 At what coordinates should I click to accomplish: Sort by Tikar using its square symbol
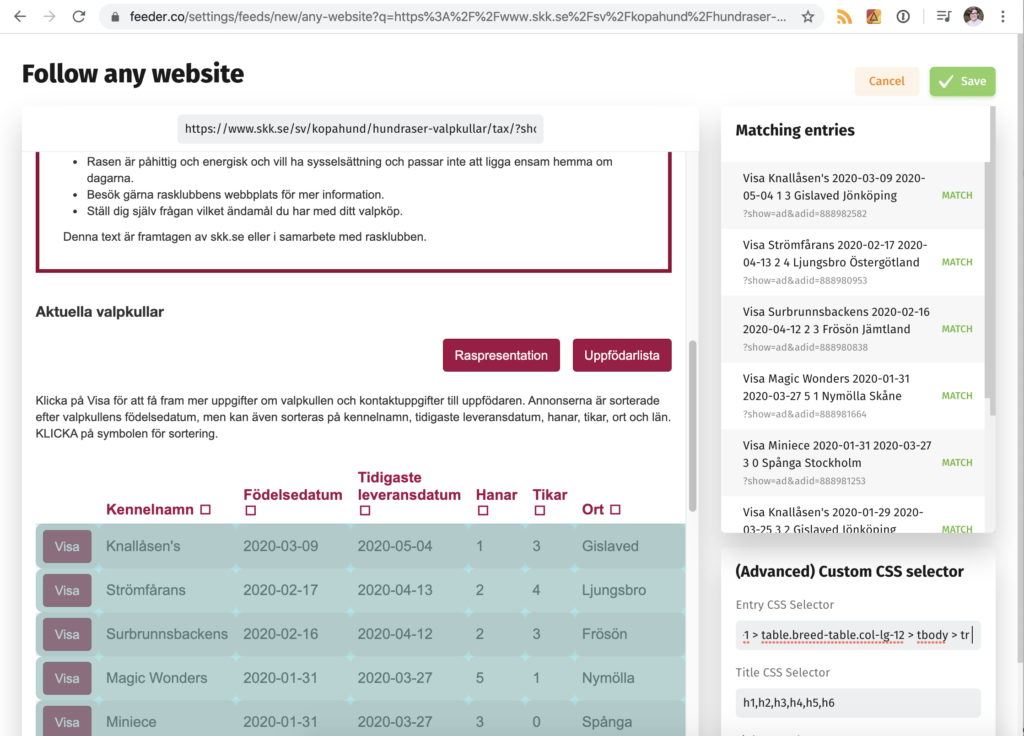click(x=539, y=511)
